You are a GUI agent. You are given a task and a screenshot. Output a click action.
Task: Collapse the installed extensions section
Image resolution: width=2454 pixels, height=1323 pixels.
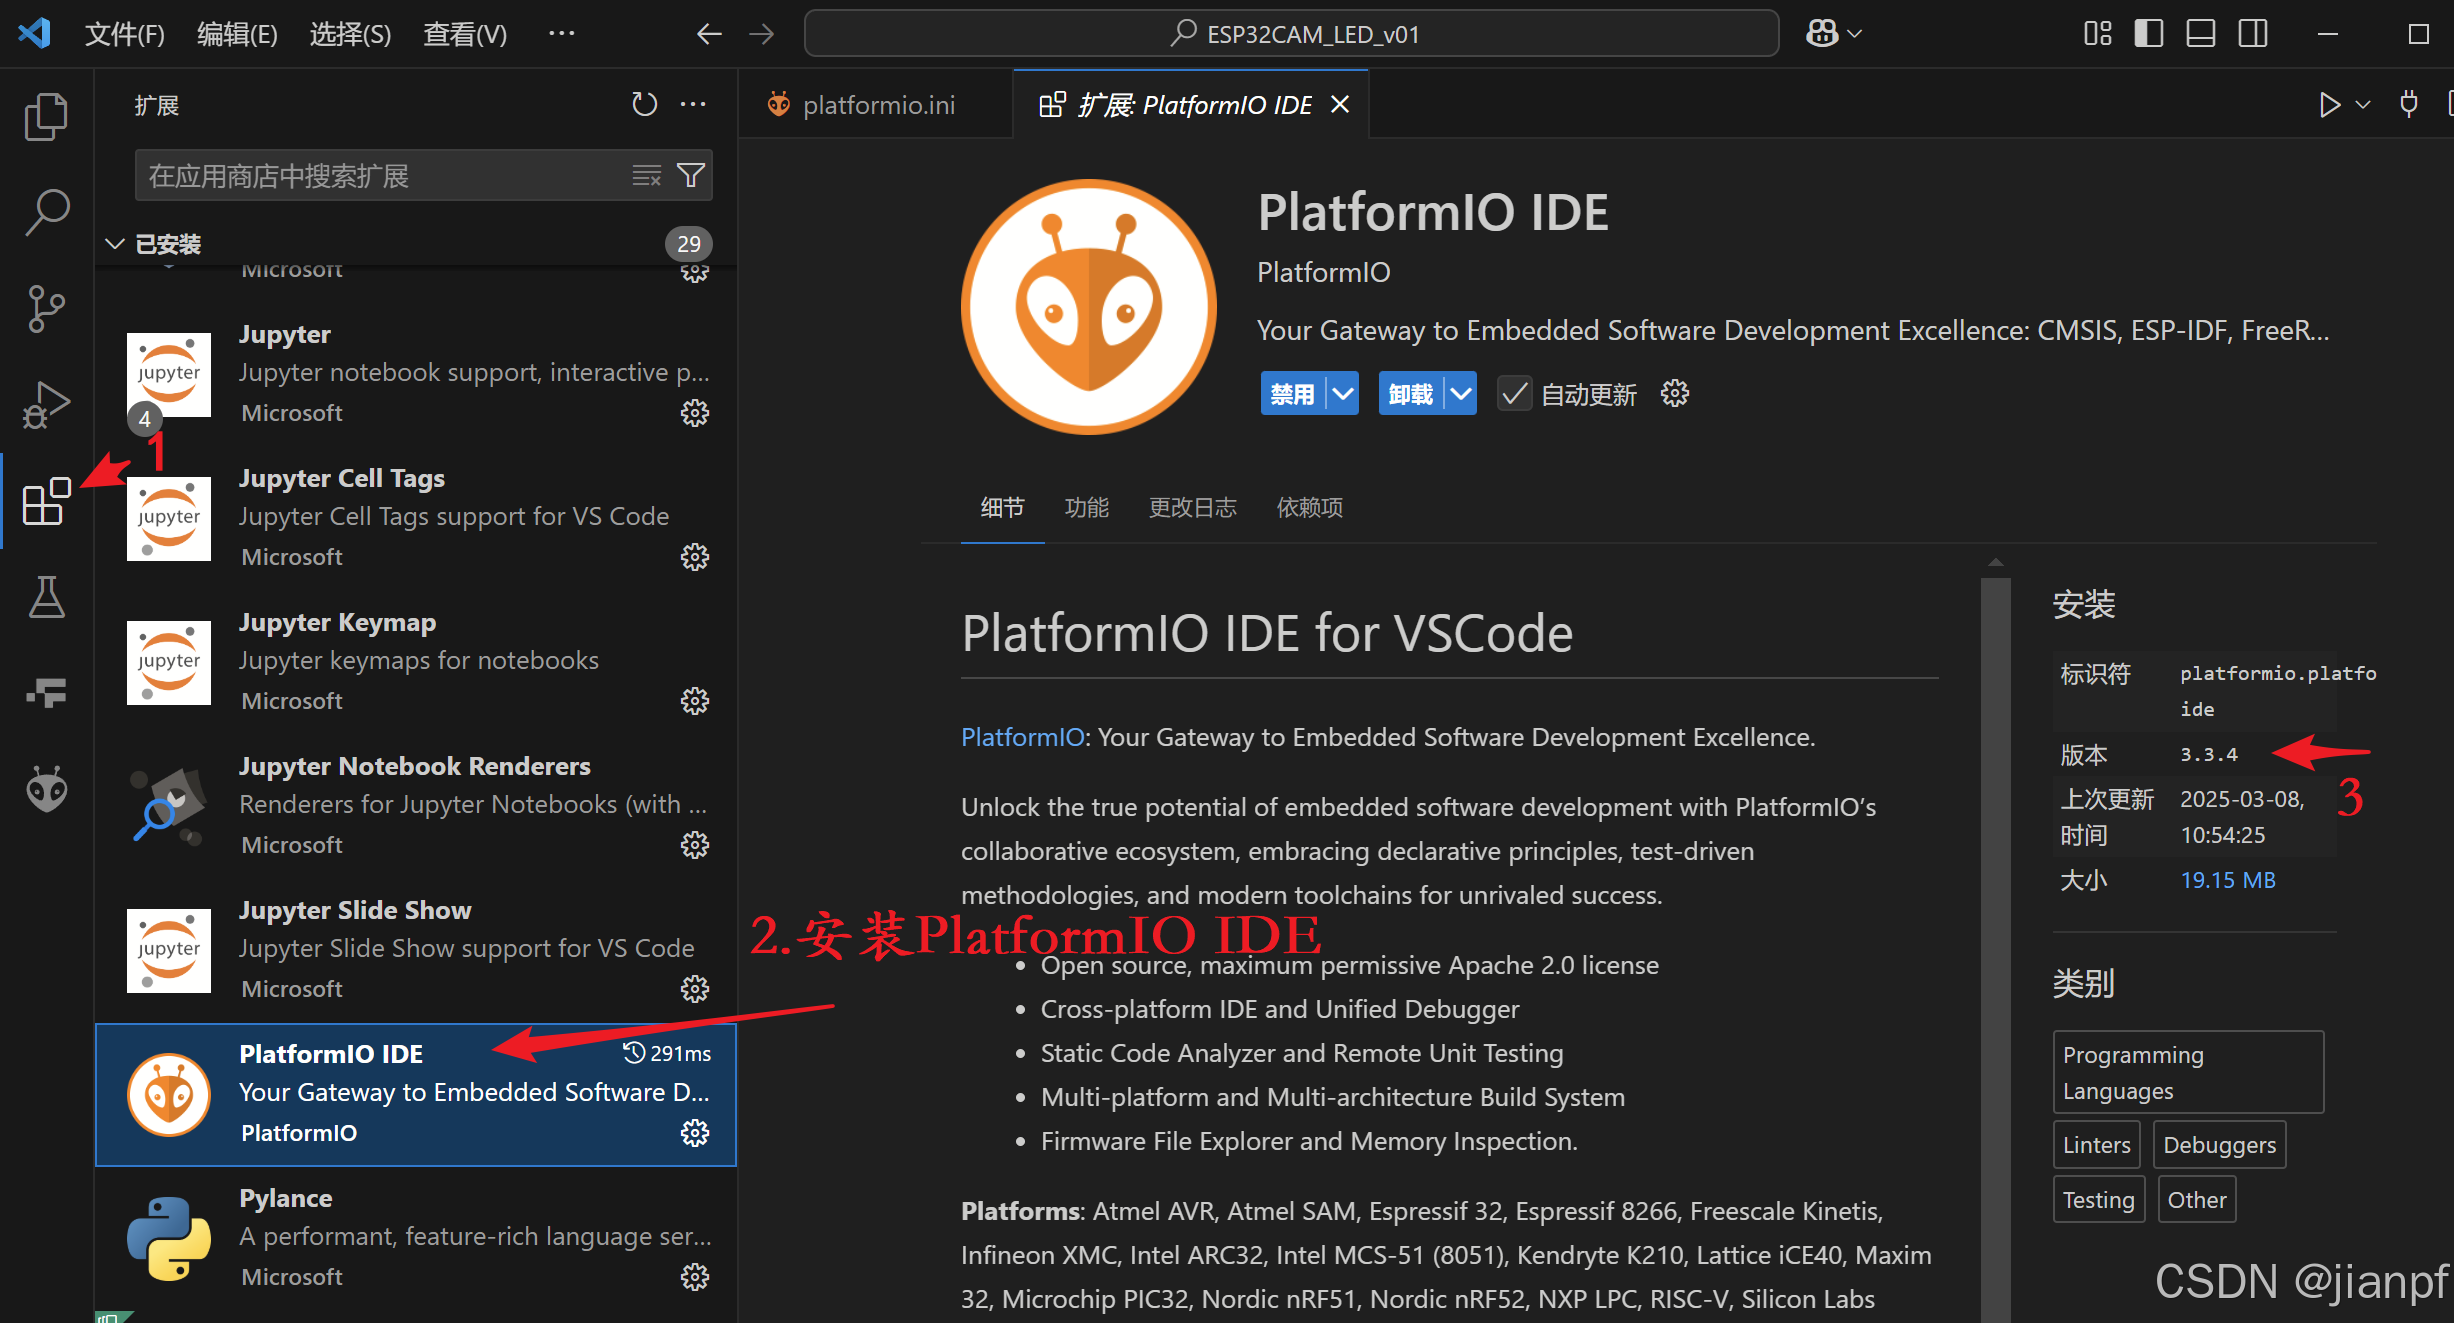pos(115,244)
